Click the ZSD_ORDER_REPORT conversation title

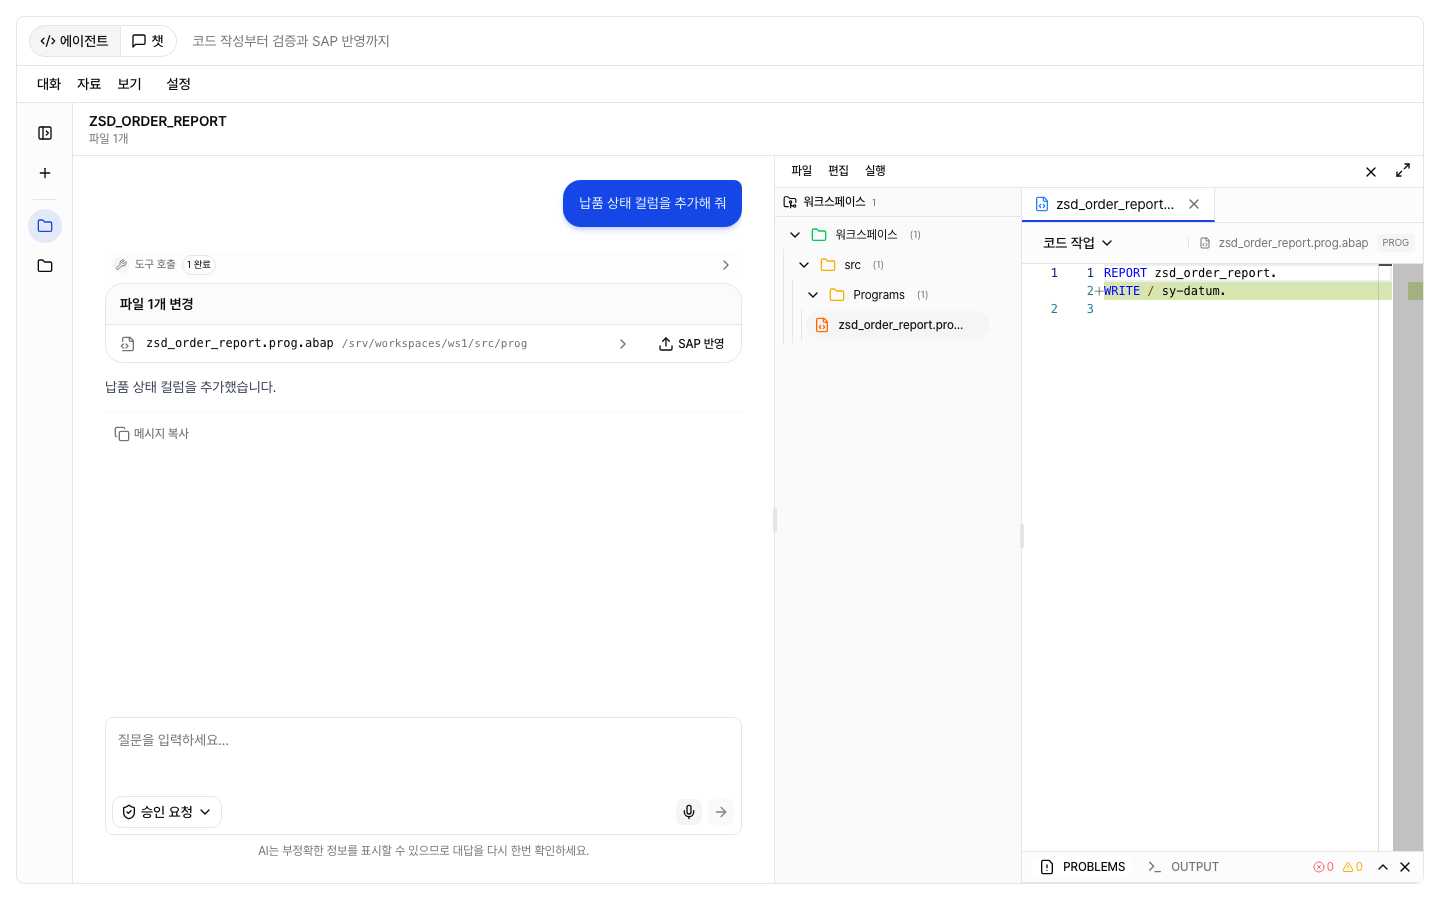[158, 121]
